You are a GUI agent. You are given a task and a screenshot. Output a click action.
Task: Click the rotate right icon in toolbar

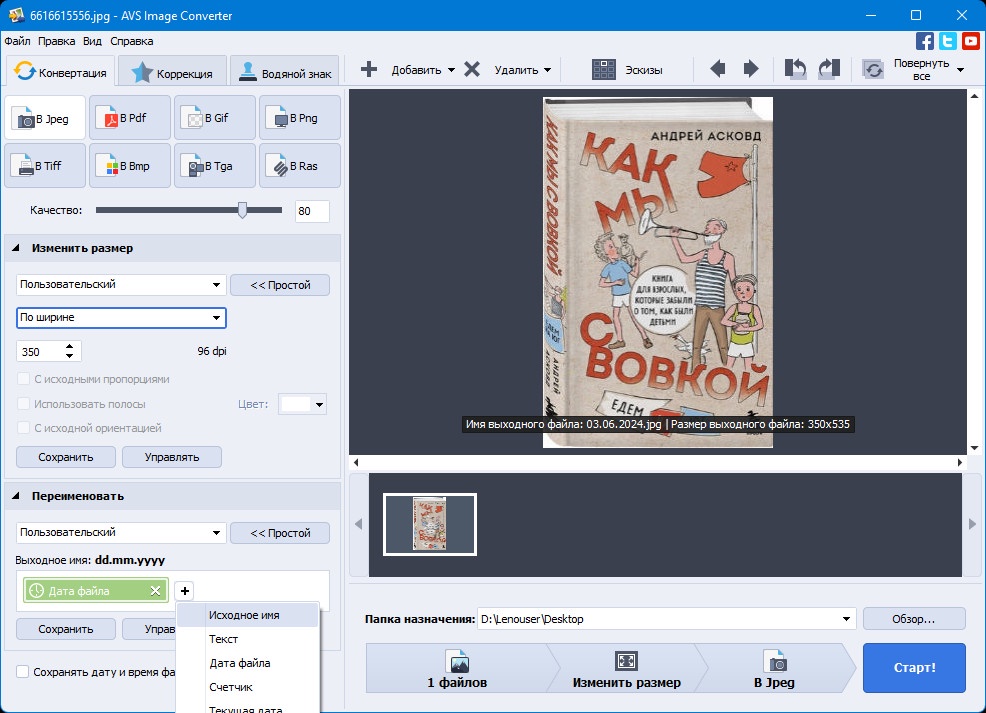point(829,69)
